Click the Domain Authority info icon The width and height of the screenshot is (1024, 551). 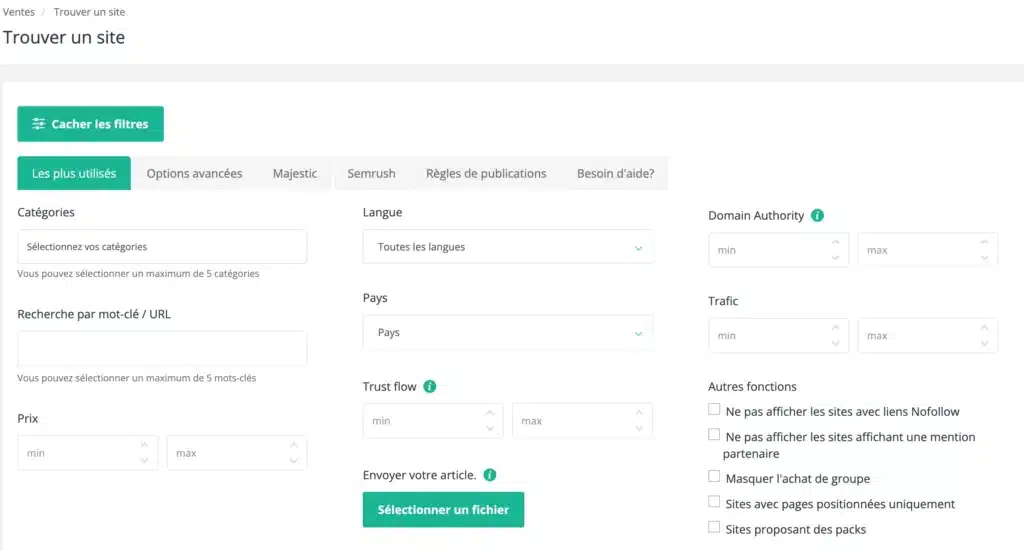point(817,215)
